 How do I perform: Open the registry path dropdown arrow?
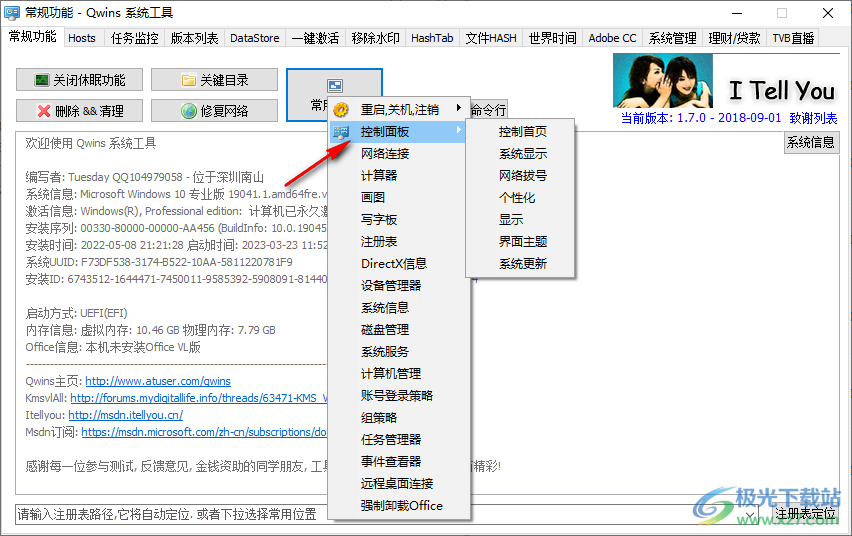point(750,514)
